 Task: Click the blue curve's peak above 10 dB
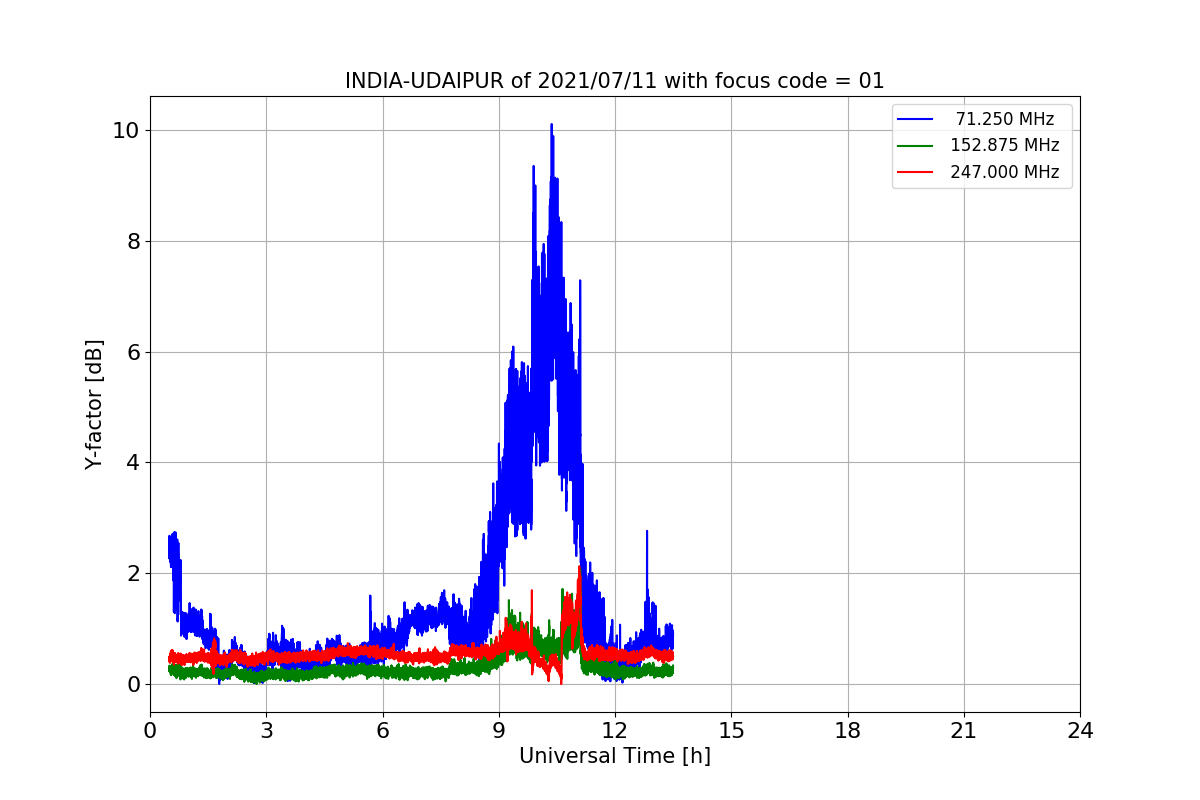[x=551, y=126]
